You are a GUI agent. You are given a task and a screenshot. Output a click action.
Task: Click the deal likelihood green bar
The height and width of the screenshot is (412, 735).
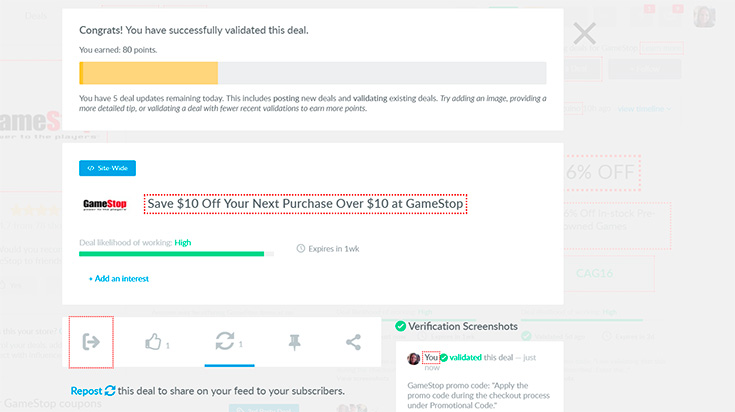point(176,254)
